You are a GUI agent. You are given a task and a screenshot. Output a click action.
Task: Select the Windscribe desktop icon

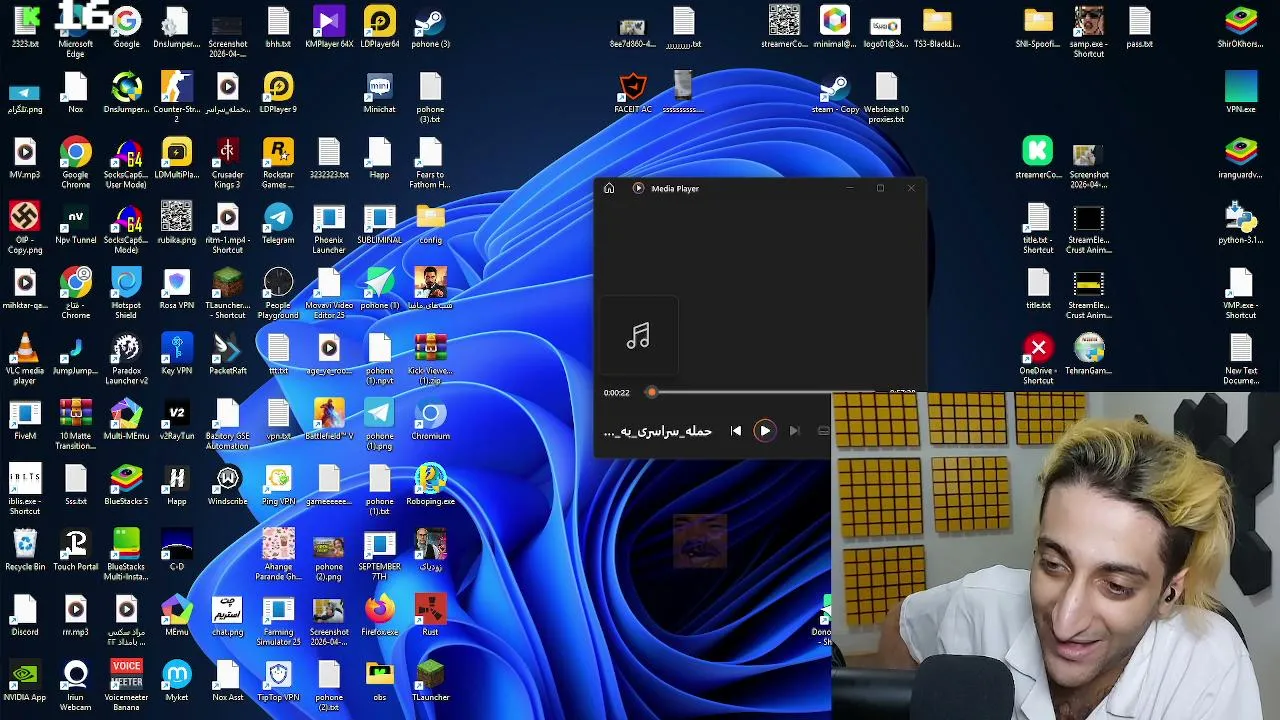click(x=227, y=485)
